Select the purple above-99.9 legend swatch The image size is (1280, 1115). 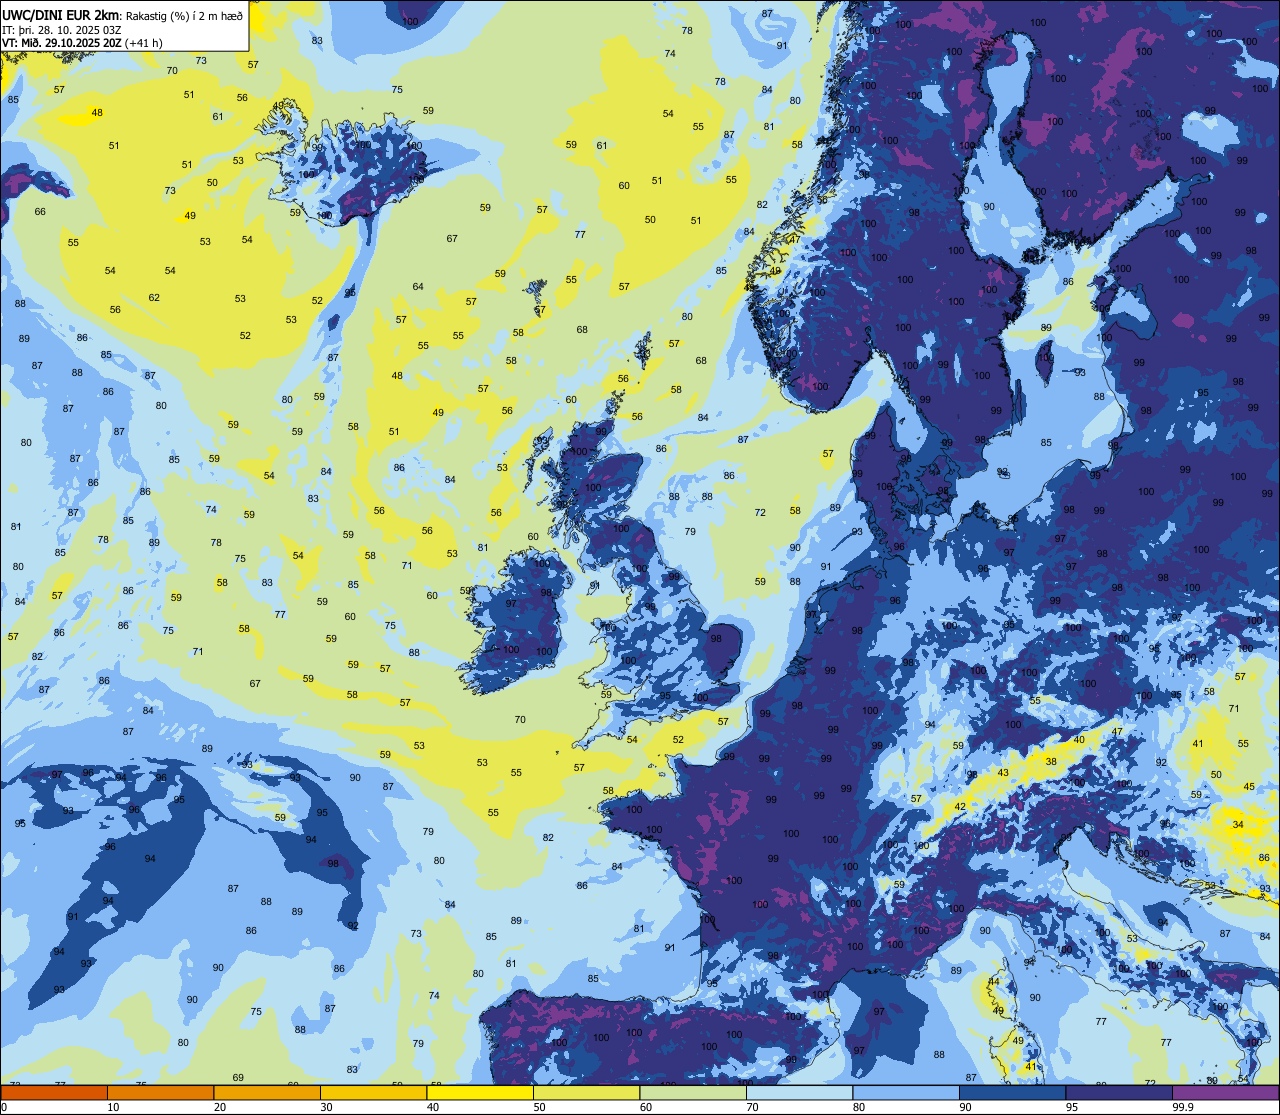[x=1226, y=1092]
